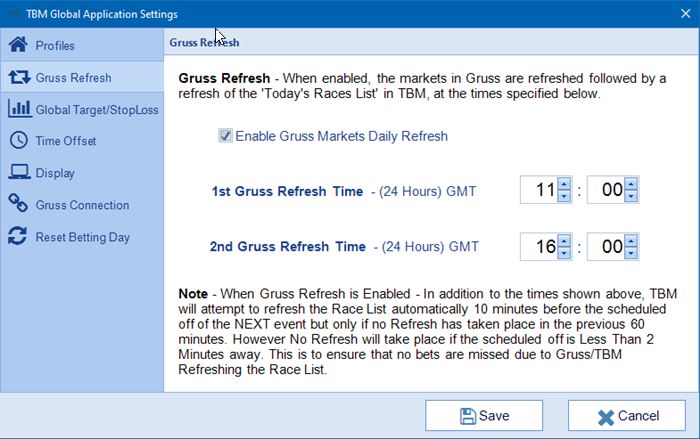Increase the 2nd refresh minutes value
The width and height of the screenshot is (700, 439).
click(631, 240)
